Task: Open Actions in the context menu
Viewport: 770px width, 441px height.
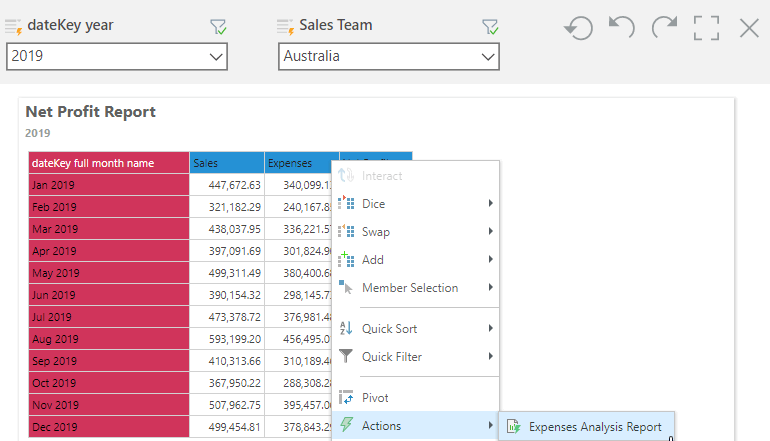Action: tap(415, 425)
